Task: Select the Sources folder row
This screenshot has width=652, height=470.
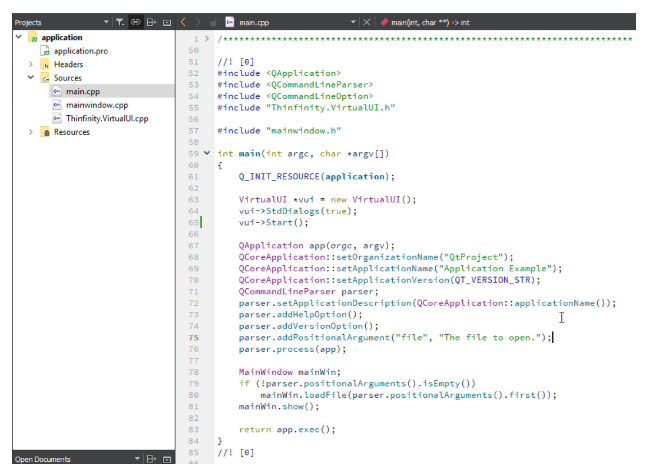Action: click(67, 78)
